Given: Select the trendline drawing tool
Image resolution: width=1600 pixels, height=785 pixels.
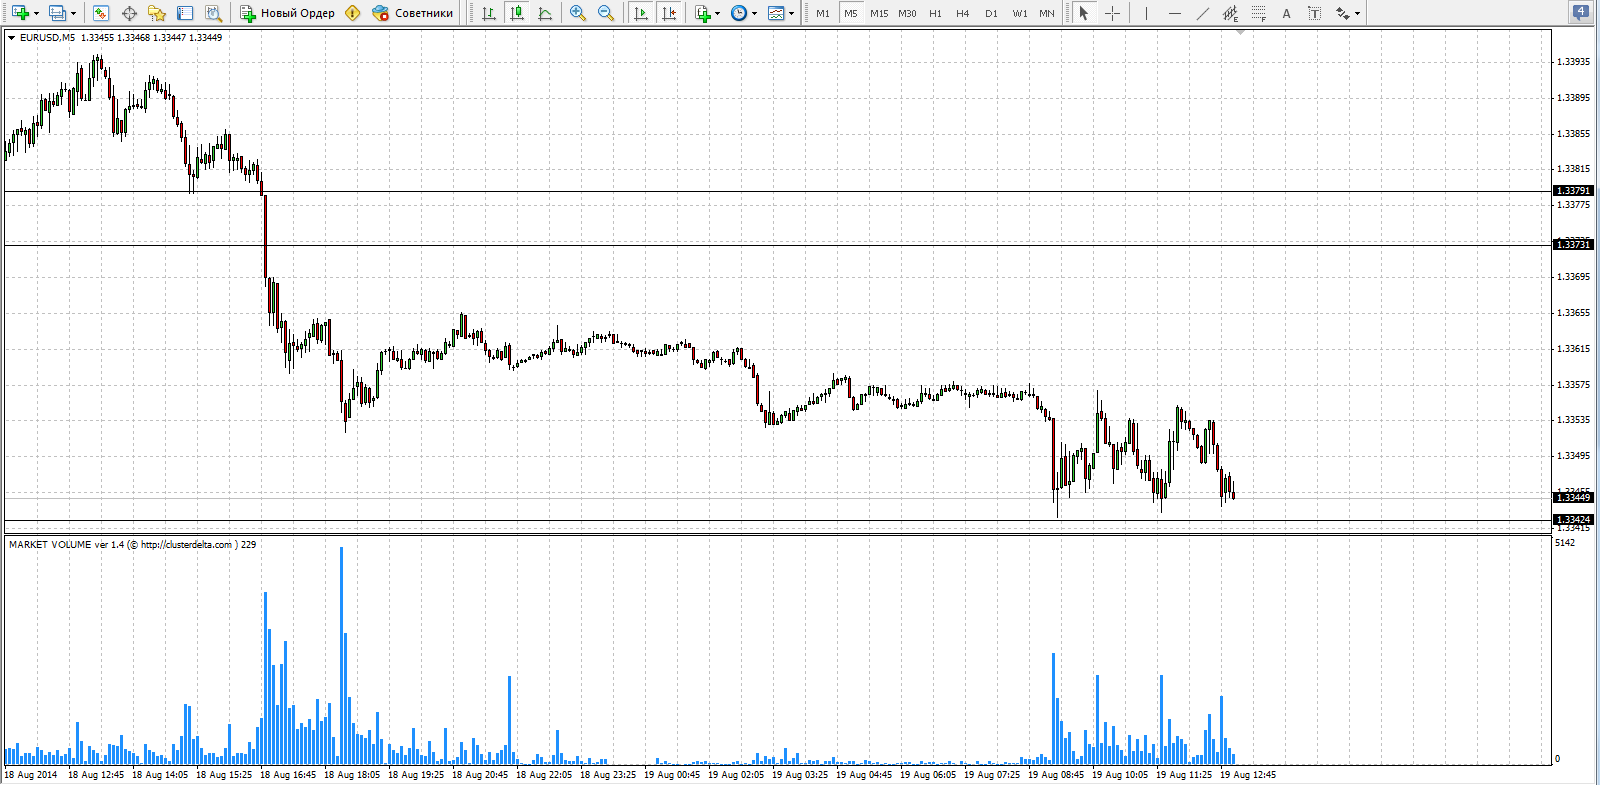Looking at the screenshot, I should coord(1202,13).
